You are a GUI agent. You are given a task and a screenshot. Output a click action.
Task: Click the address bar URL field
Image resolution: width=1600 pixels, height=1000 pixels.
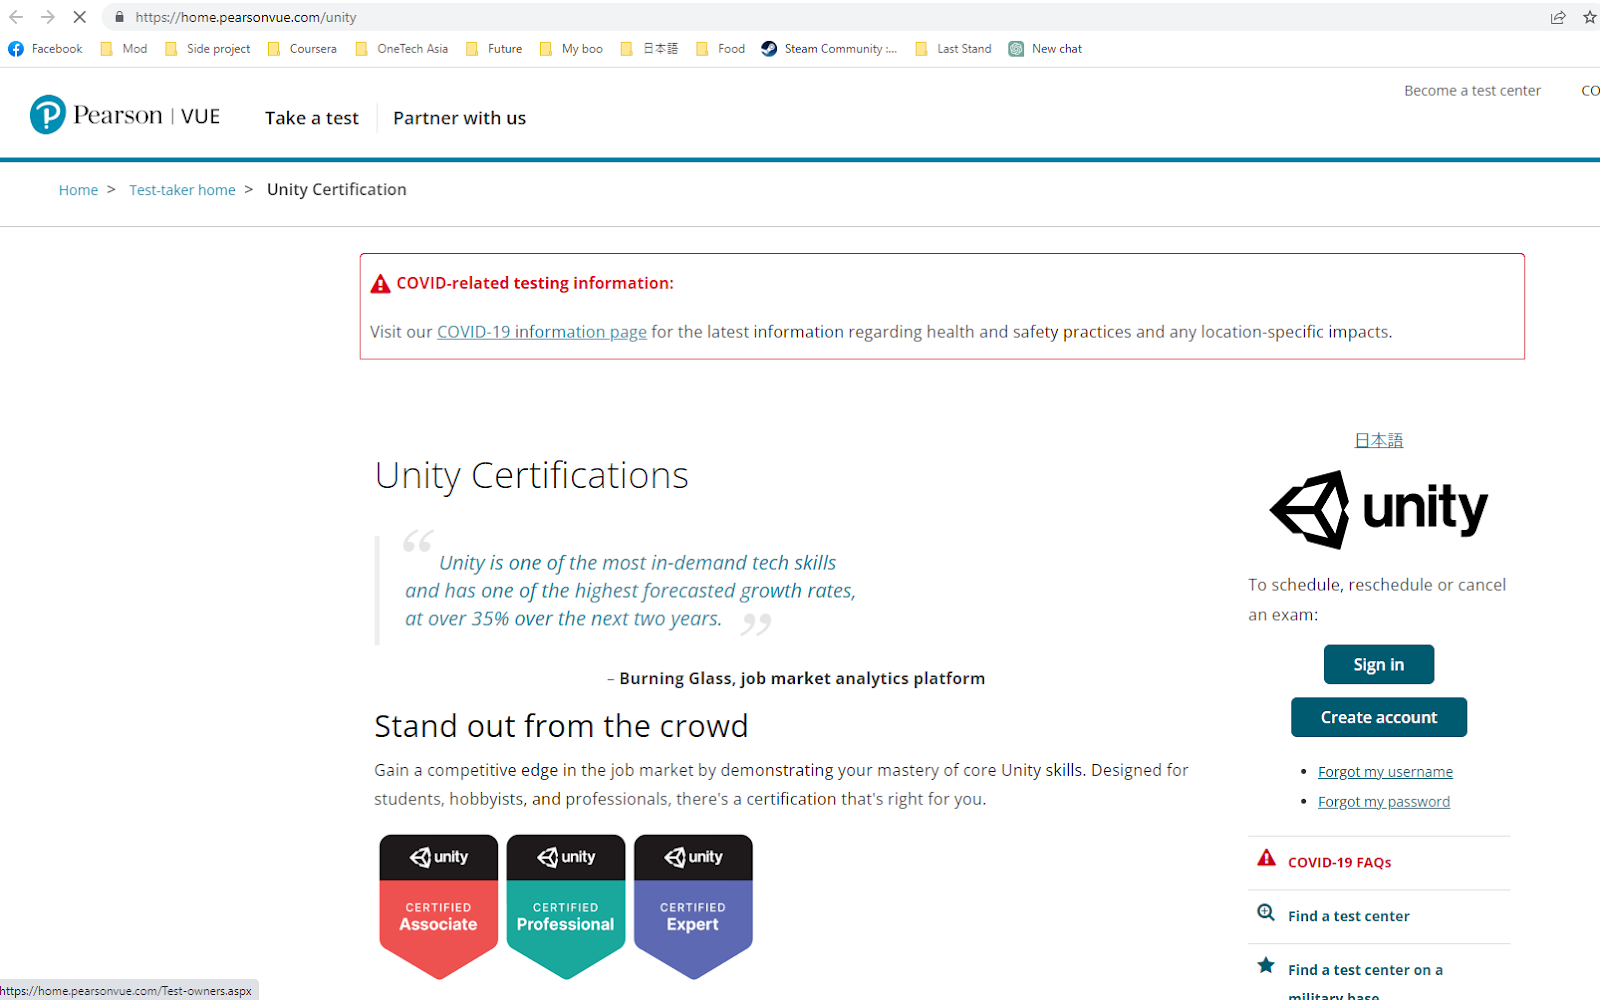[820, 17]
